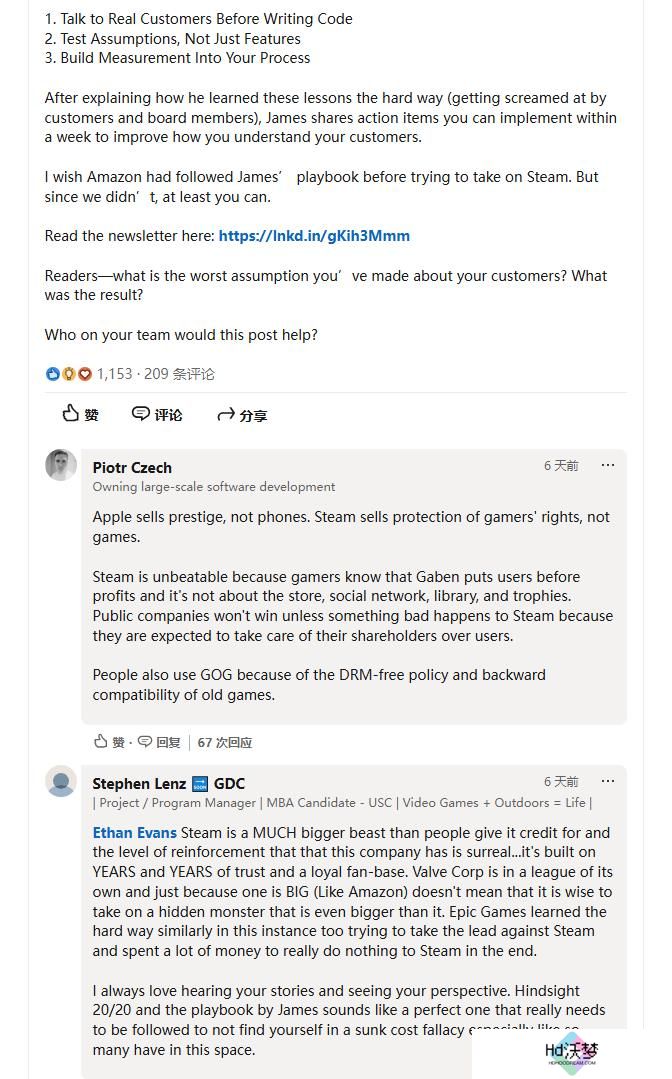Screen dimensions: 672x1079
Task: Like the post with thumbs-up icon
Action: (80, 414)
